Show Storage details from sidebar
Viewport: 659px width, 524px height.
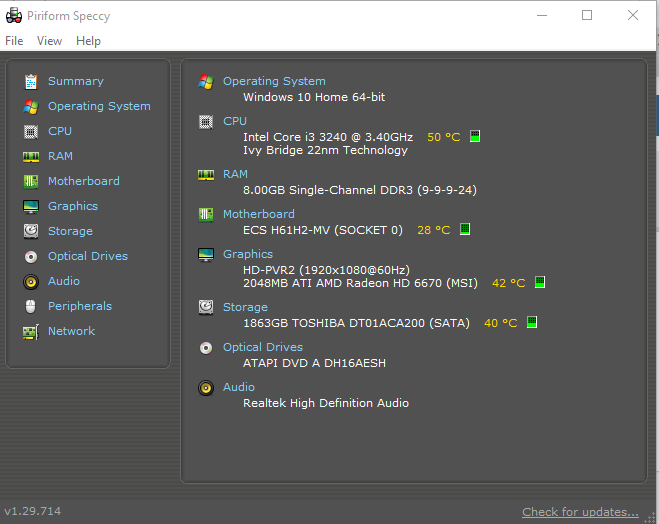pyautogui.click(x=70, y=231)
